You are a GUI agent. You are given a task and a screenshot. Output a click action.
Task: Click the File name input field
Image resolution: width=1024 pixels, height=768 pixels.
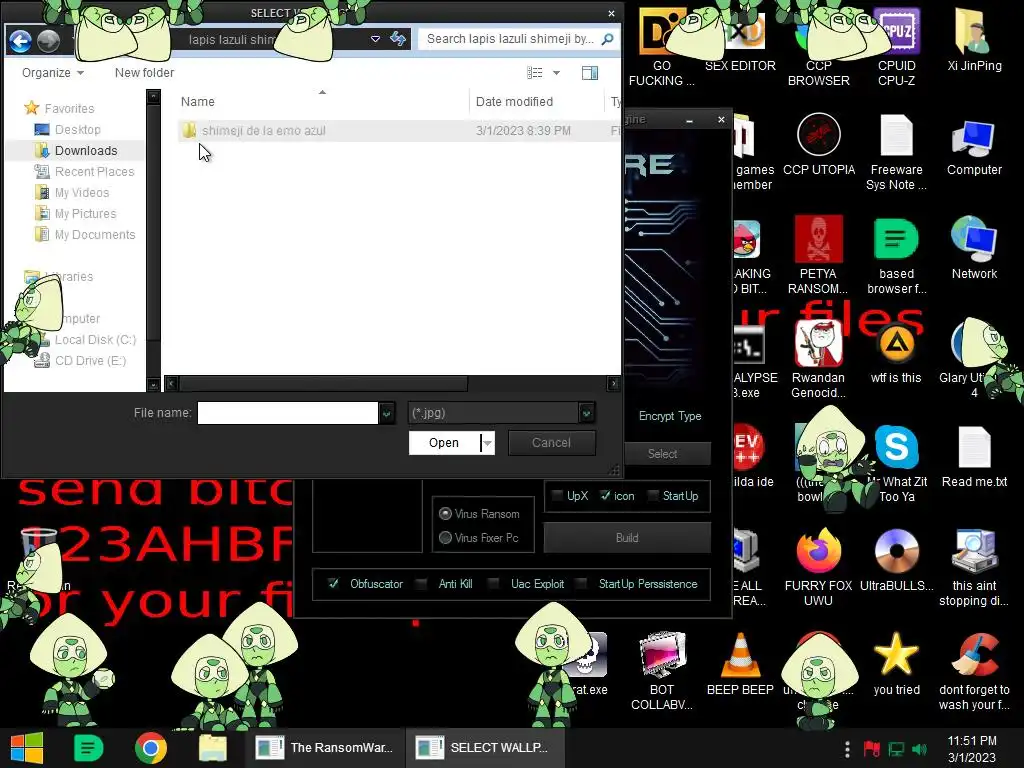click(x=287, y=413)
